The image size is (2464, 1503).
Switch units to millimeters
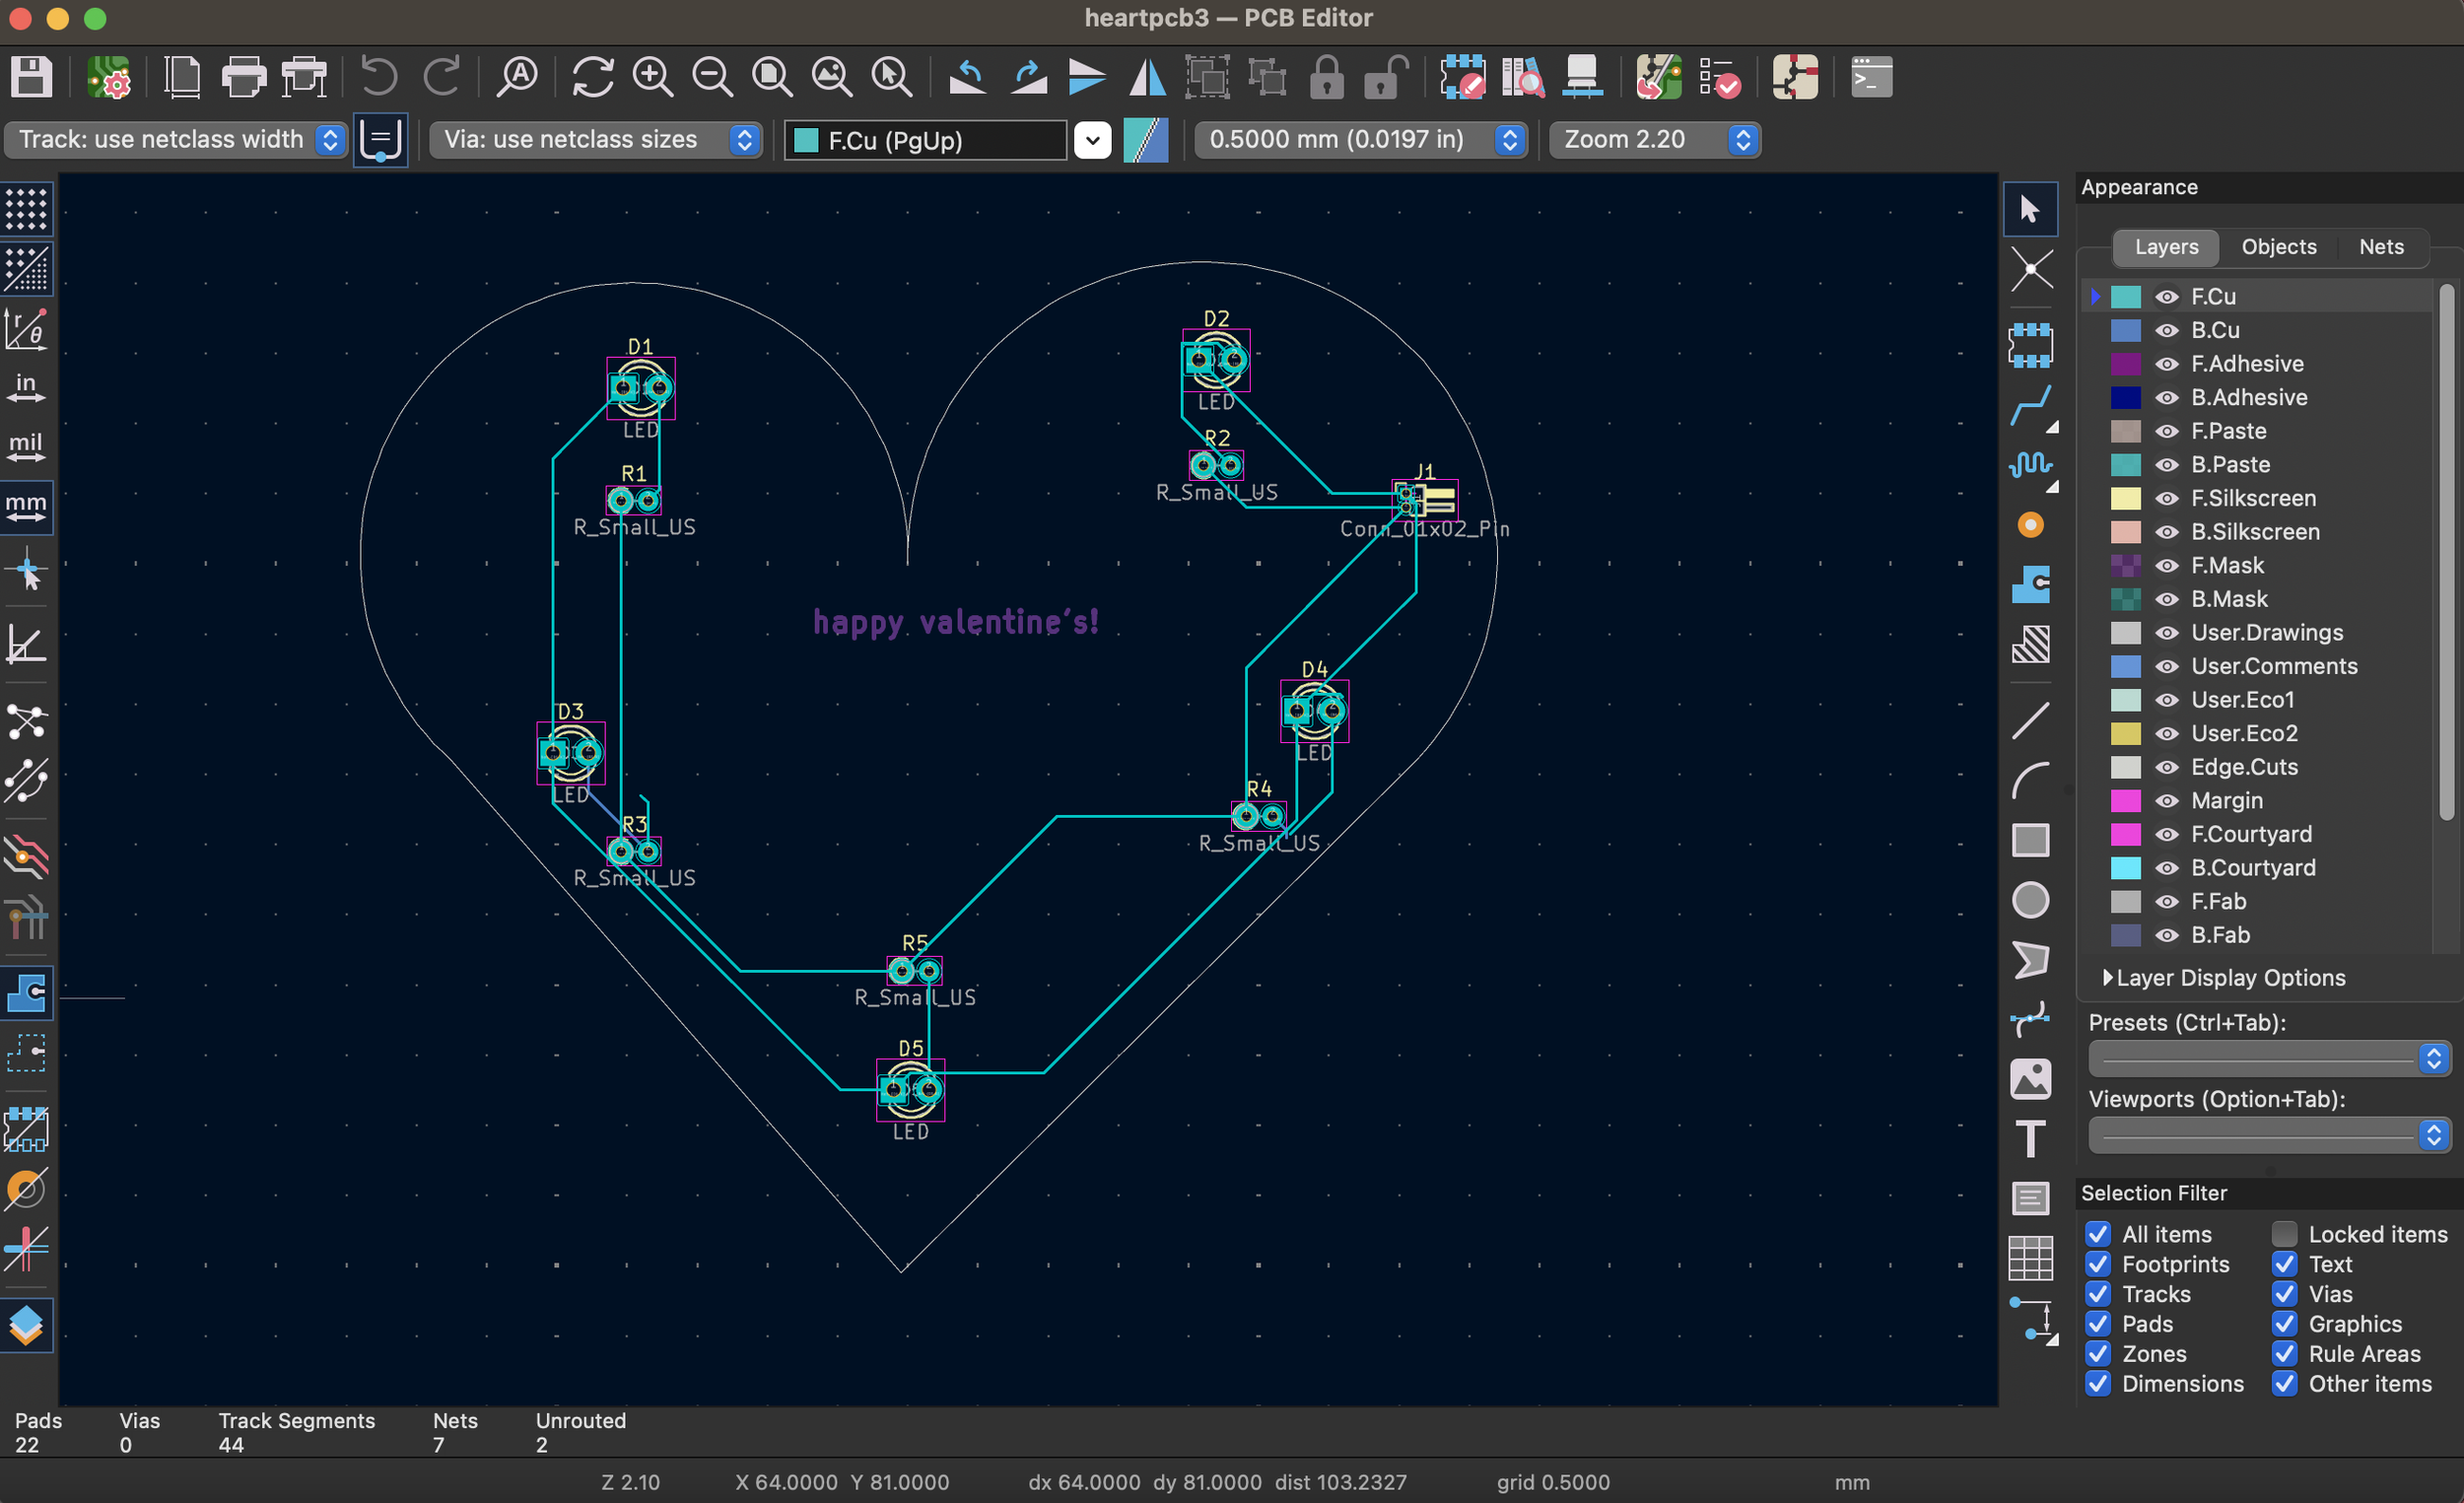pos(26,506)
